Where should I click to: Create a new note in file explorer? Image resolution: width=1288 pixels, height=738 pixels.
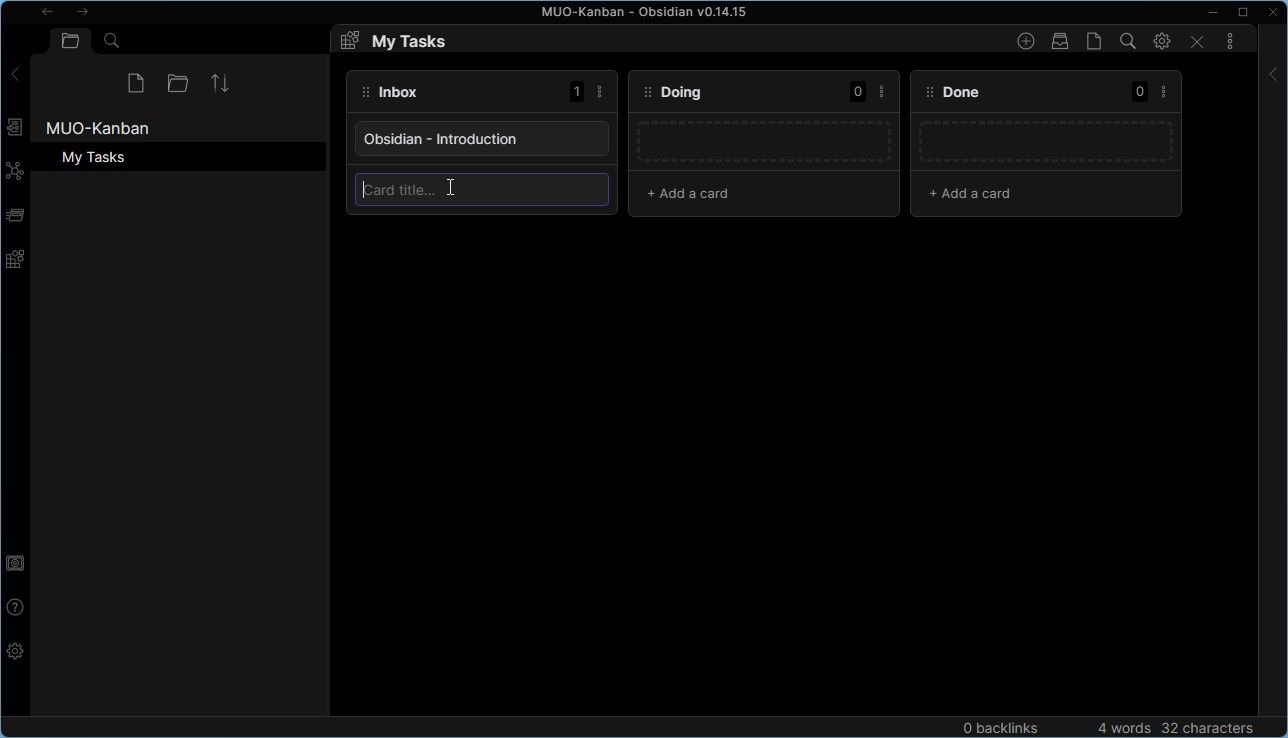136,83
